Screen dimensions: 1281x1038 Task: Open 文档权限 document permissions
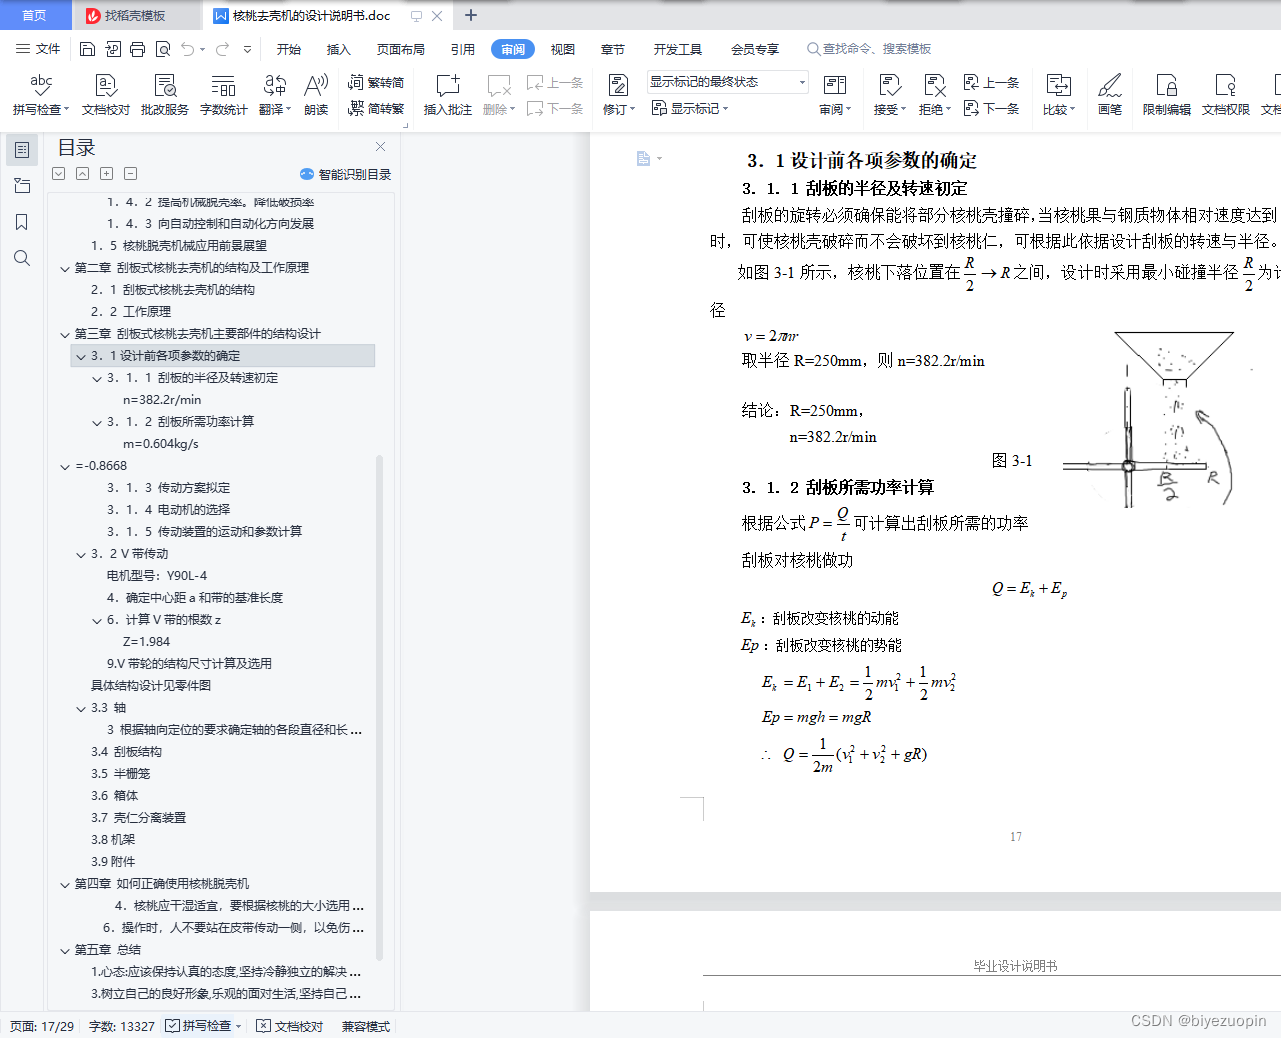tap(1226, 95)
